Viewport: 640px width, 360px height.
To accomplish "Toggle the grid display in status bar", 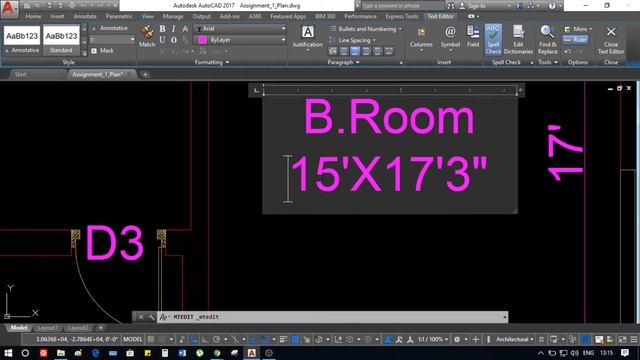I will (x=151, y=339).
